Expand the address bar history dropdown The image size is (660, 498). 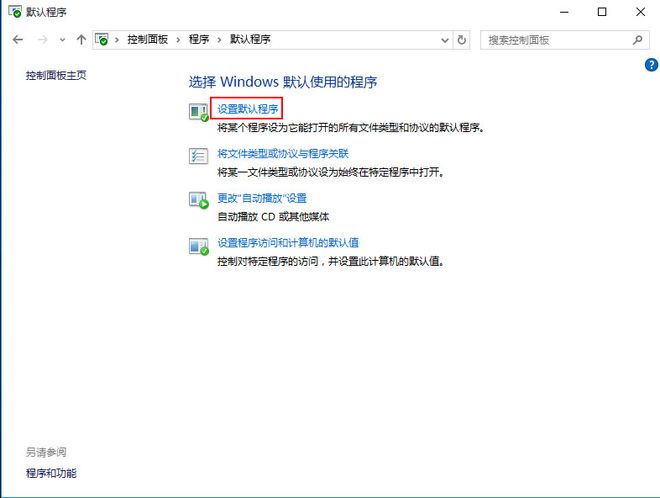pyautogui.click(x=444, y=40)
